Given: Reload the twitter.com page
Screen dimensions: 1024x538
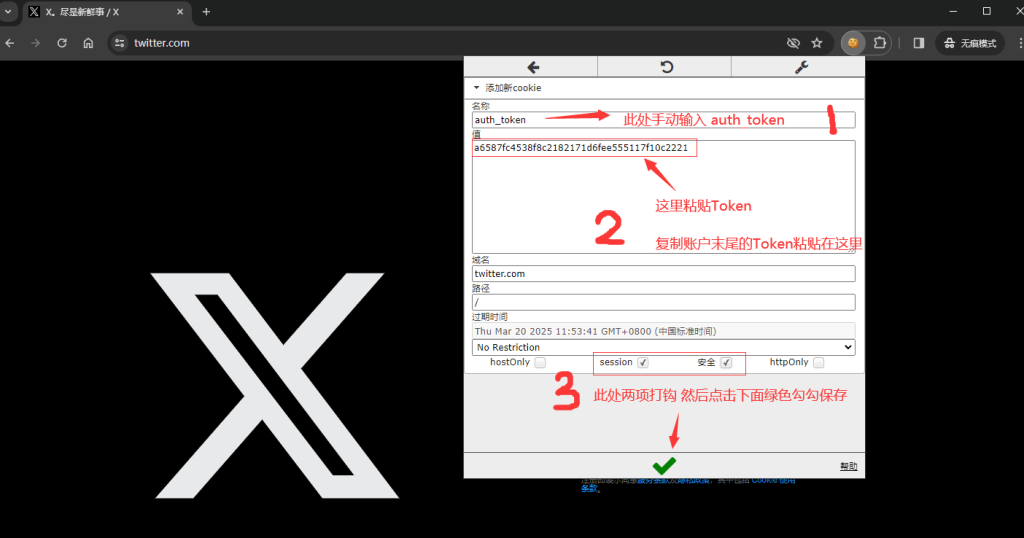Looking at the screenshot, I should (62, 43).
